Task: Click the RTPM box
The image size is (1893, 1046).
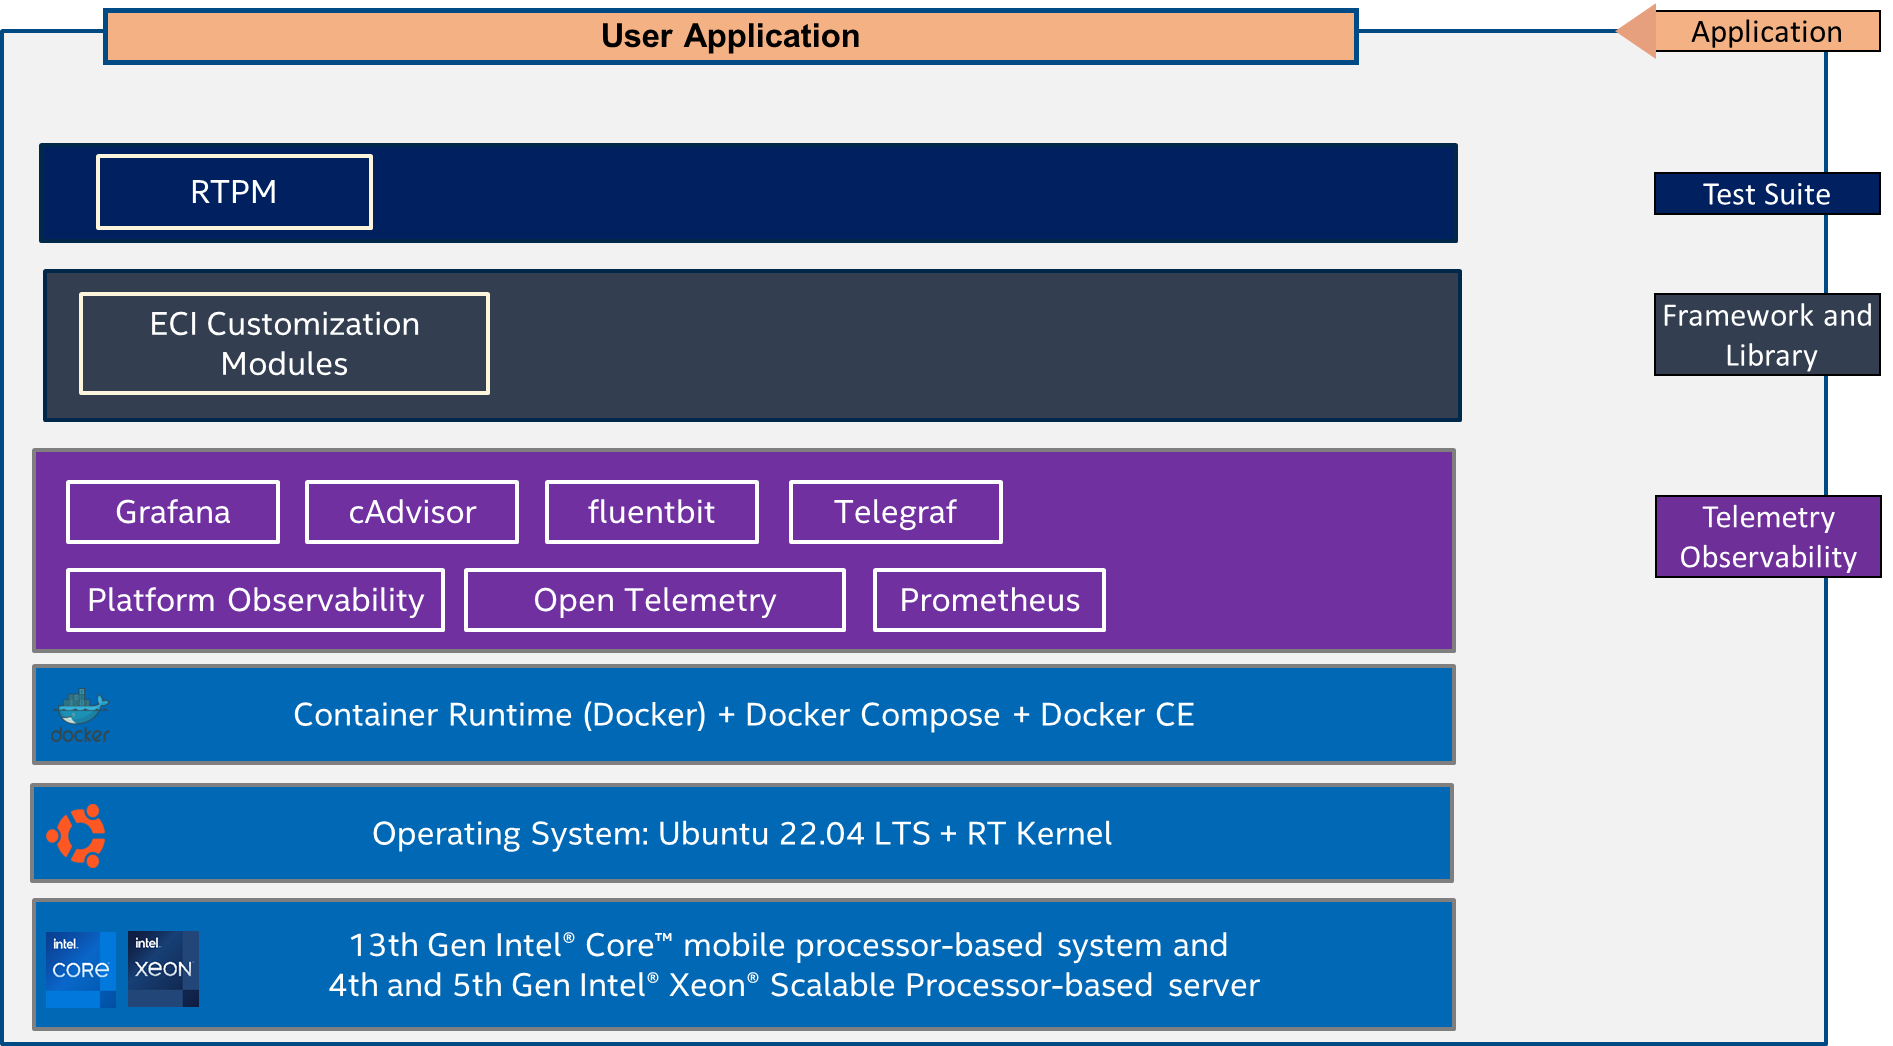Action: 234,192
